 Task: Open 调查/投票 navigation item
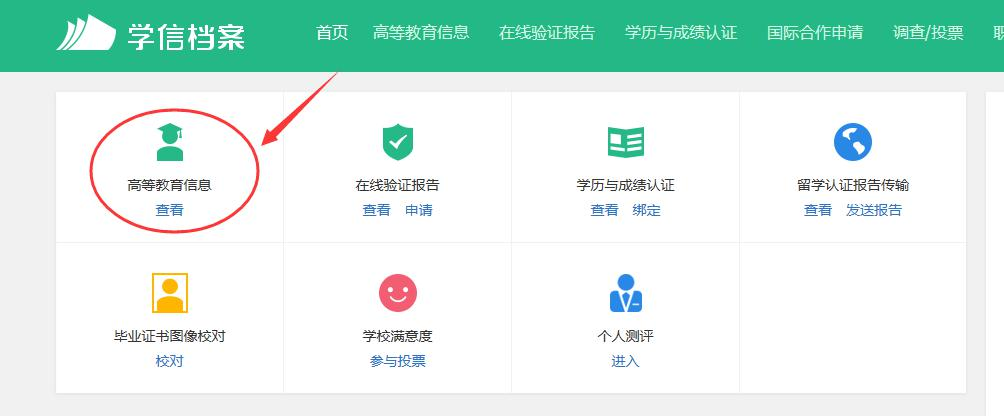(x=928, y=33)
